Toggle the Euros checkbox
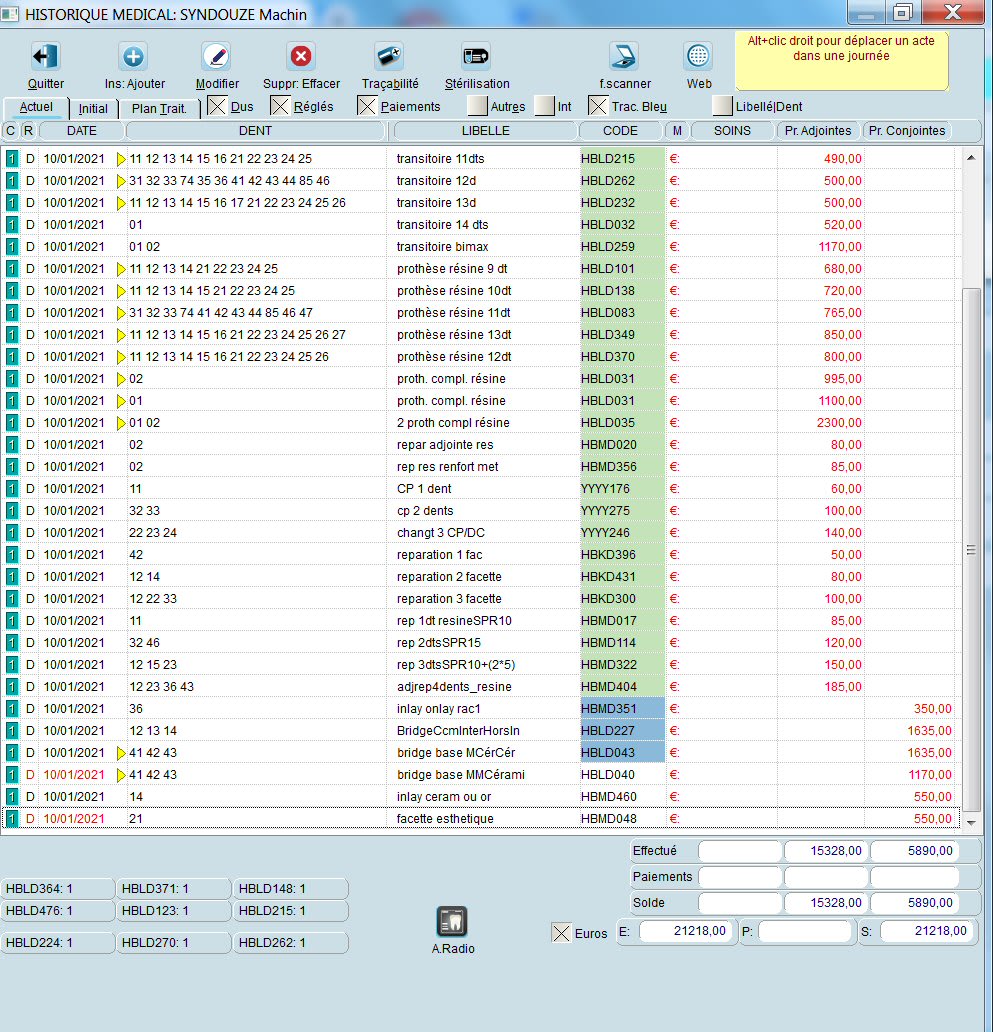 (x=561, y=933)
